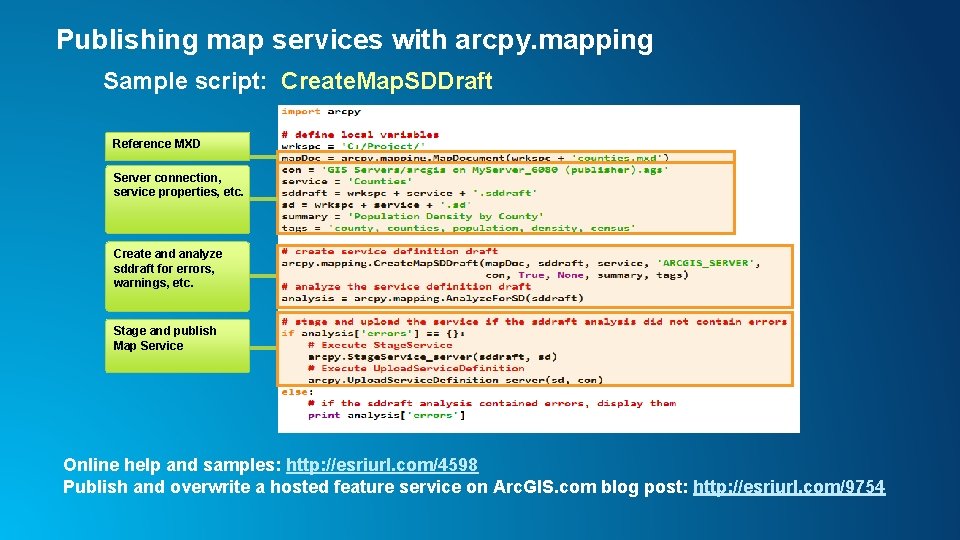Click the '# Execute UploadServiceDefinition' comment
The image size is (960, 540).
tap(416, 368)
